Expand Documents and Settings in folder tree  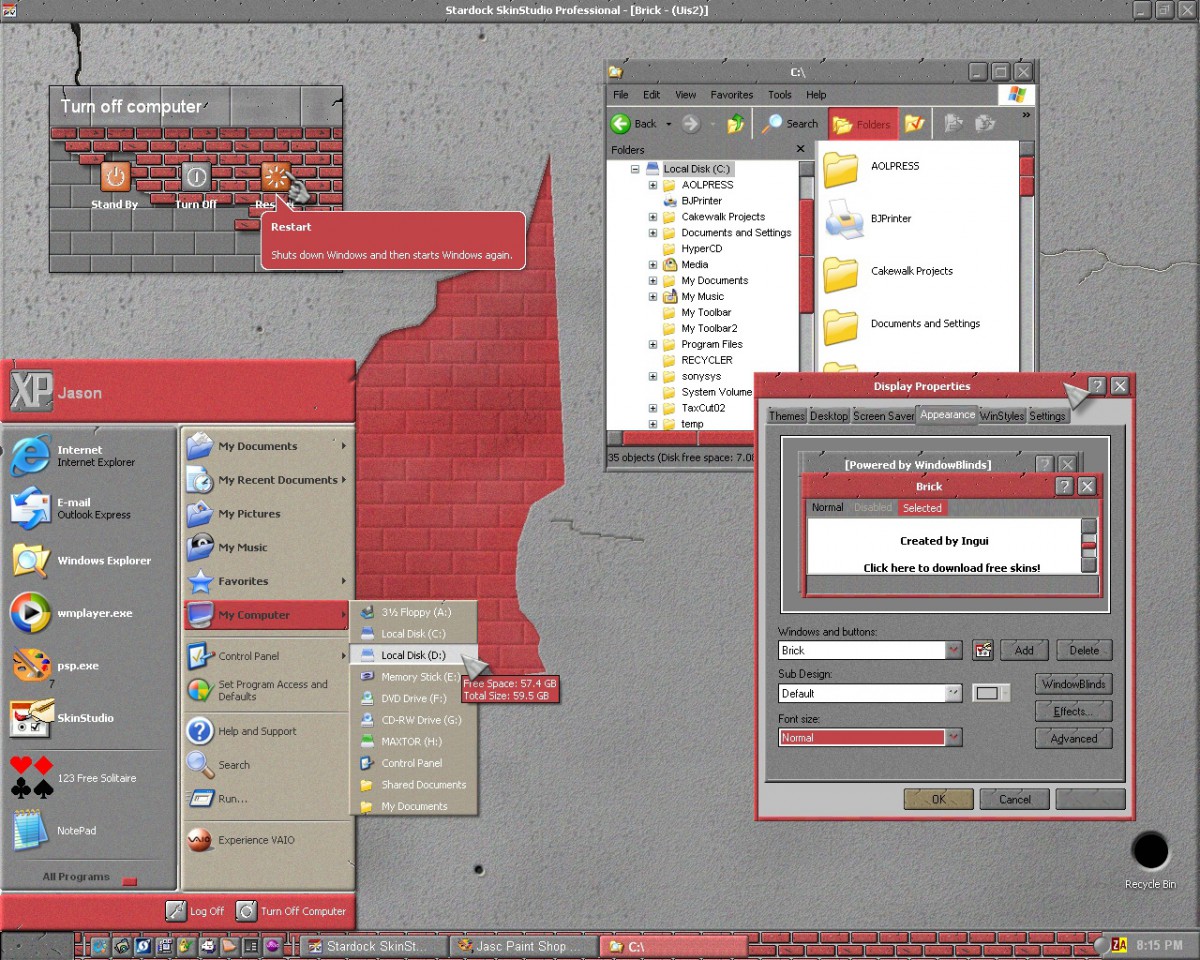[x=653, y=233]
